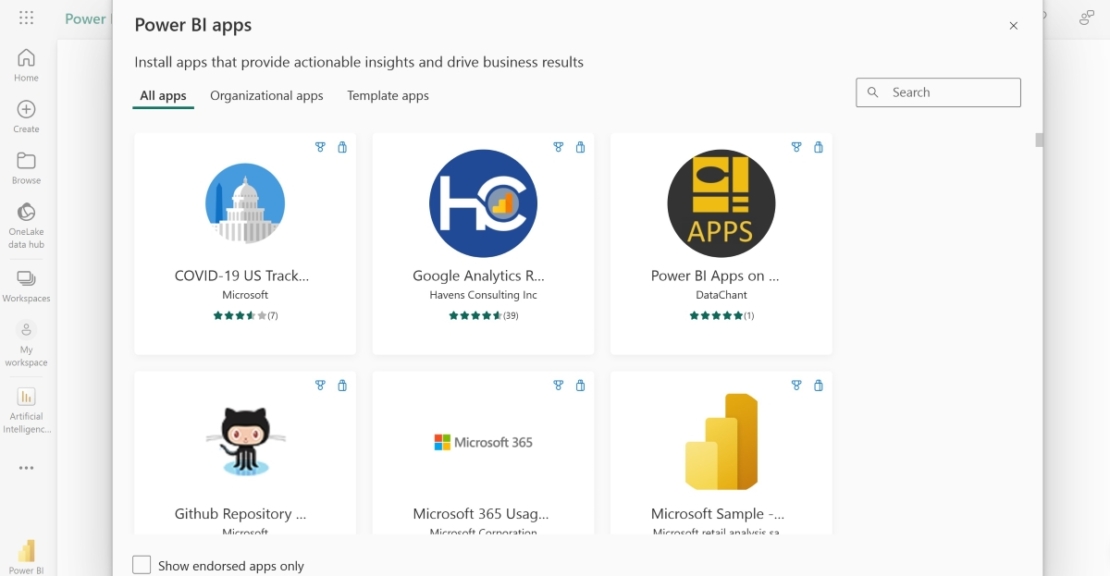The width and height of the screenshot is (1110, 576).
Task: Open the Microsoft 365 Usage app card
Action: (x=482, y=452)
